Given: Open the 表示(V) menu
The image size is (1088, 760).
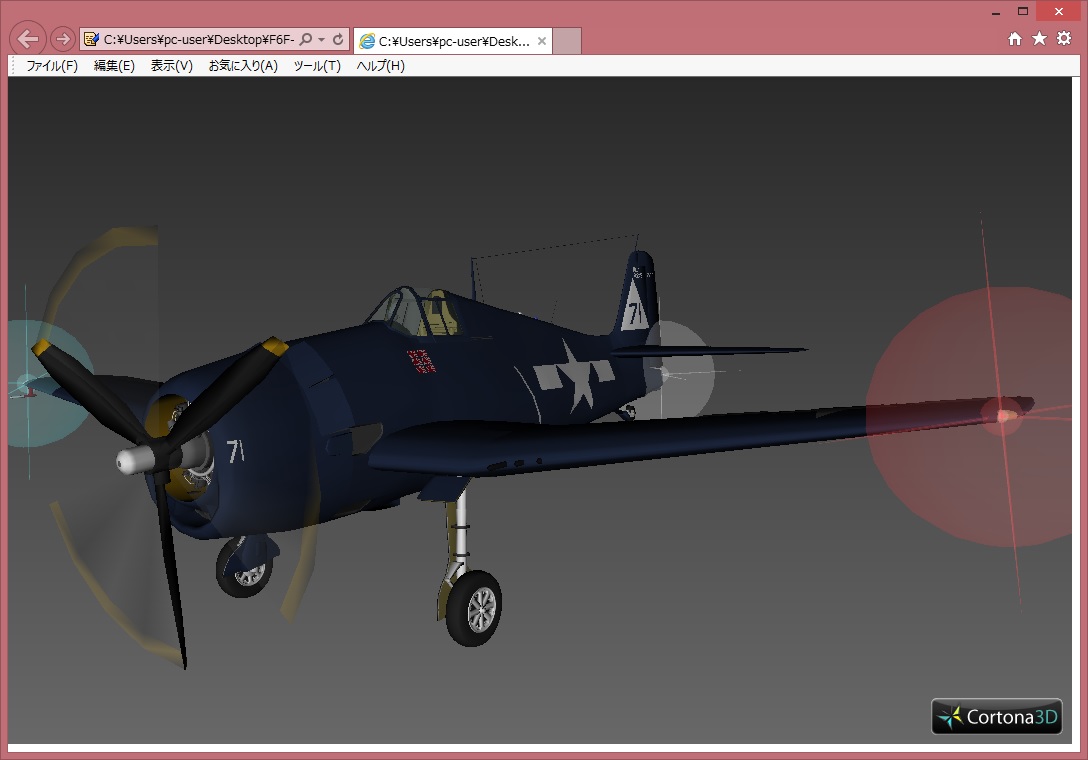Looking at the screenshot, I should click(x=171, y=66).
